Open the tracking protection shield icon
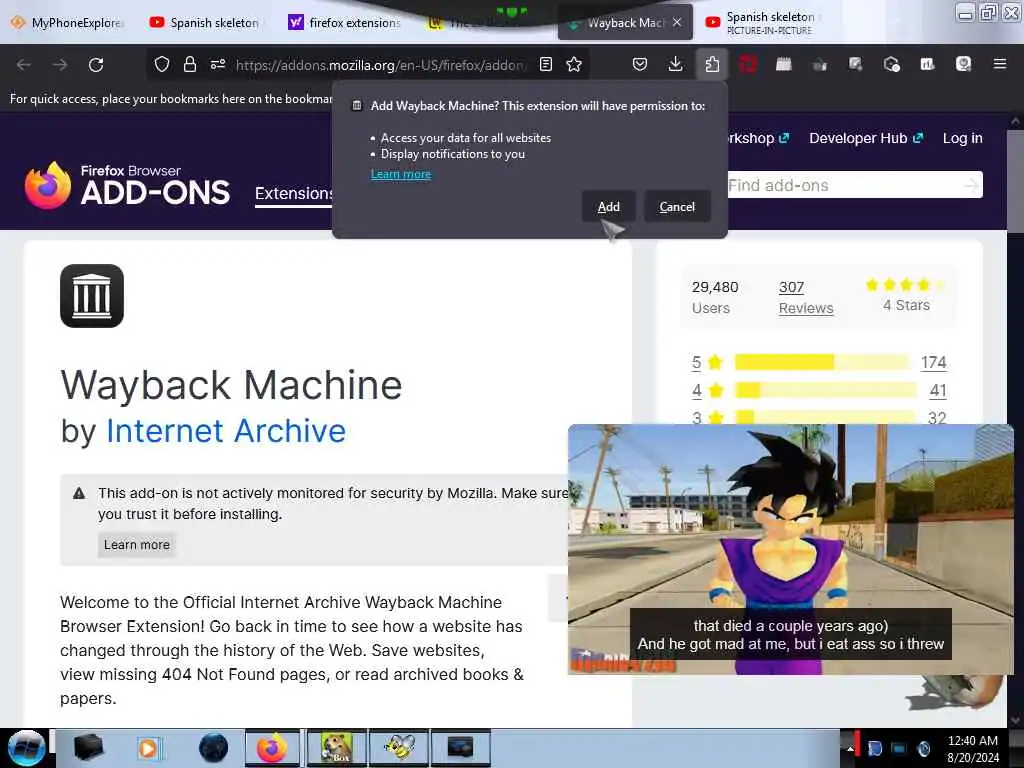Viewport: 1024px width, 768px height. coord(161,64)
